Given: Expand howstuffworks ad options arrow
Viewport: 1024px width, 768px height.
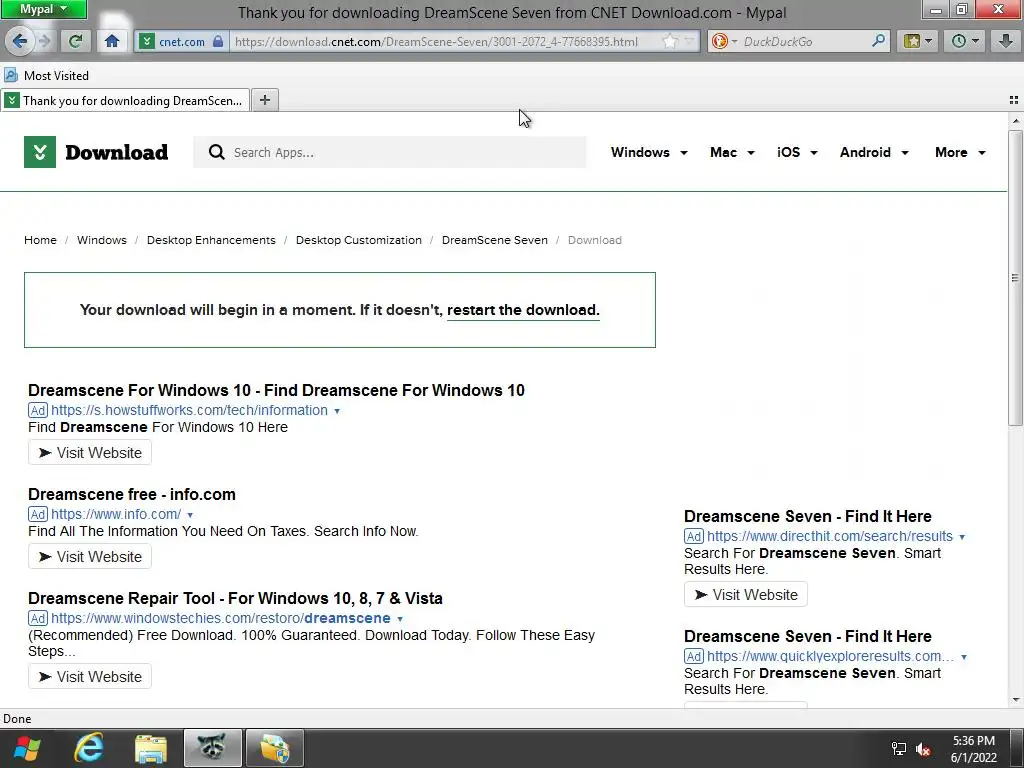Looking at the screenshot, I should [x=337, y=411].
